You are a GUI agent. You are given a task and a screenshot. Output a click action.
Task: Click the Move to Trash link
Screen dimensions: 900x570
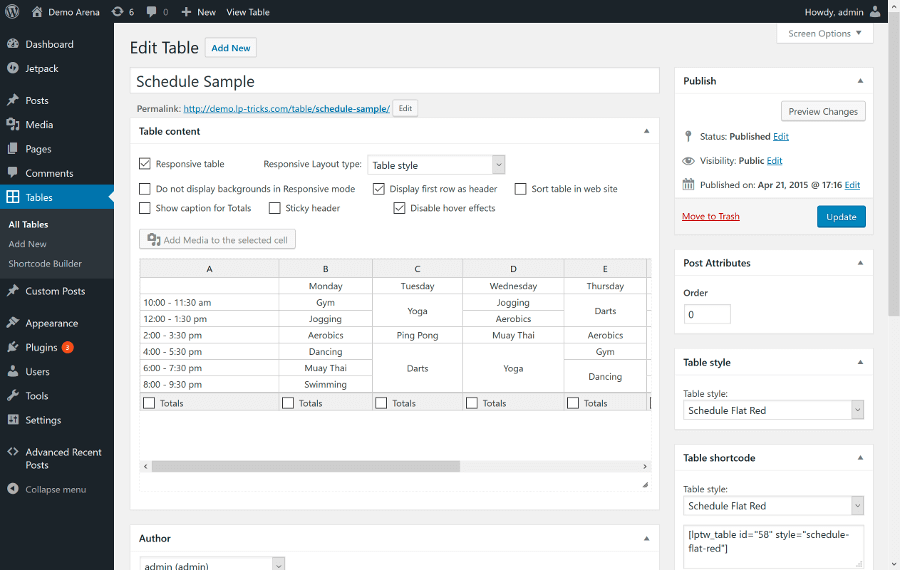pyautogui.click(x=710, y=217)
